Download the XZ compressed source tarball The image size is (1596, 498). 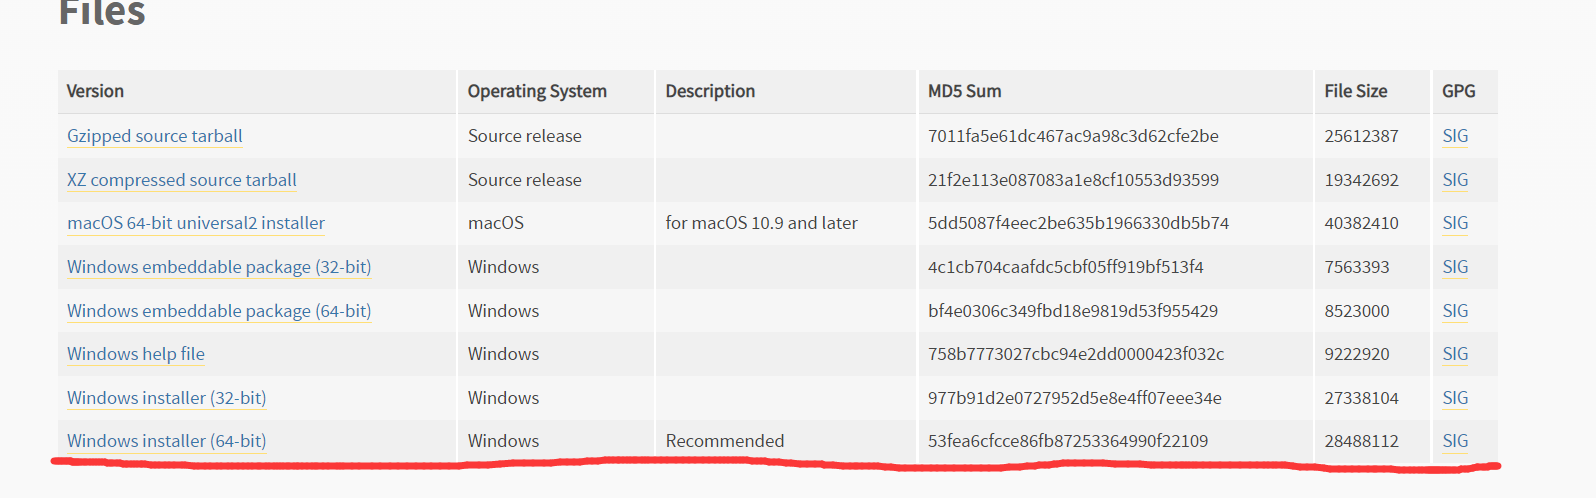(181, 180)
